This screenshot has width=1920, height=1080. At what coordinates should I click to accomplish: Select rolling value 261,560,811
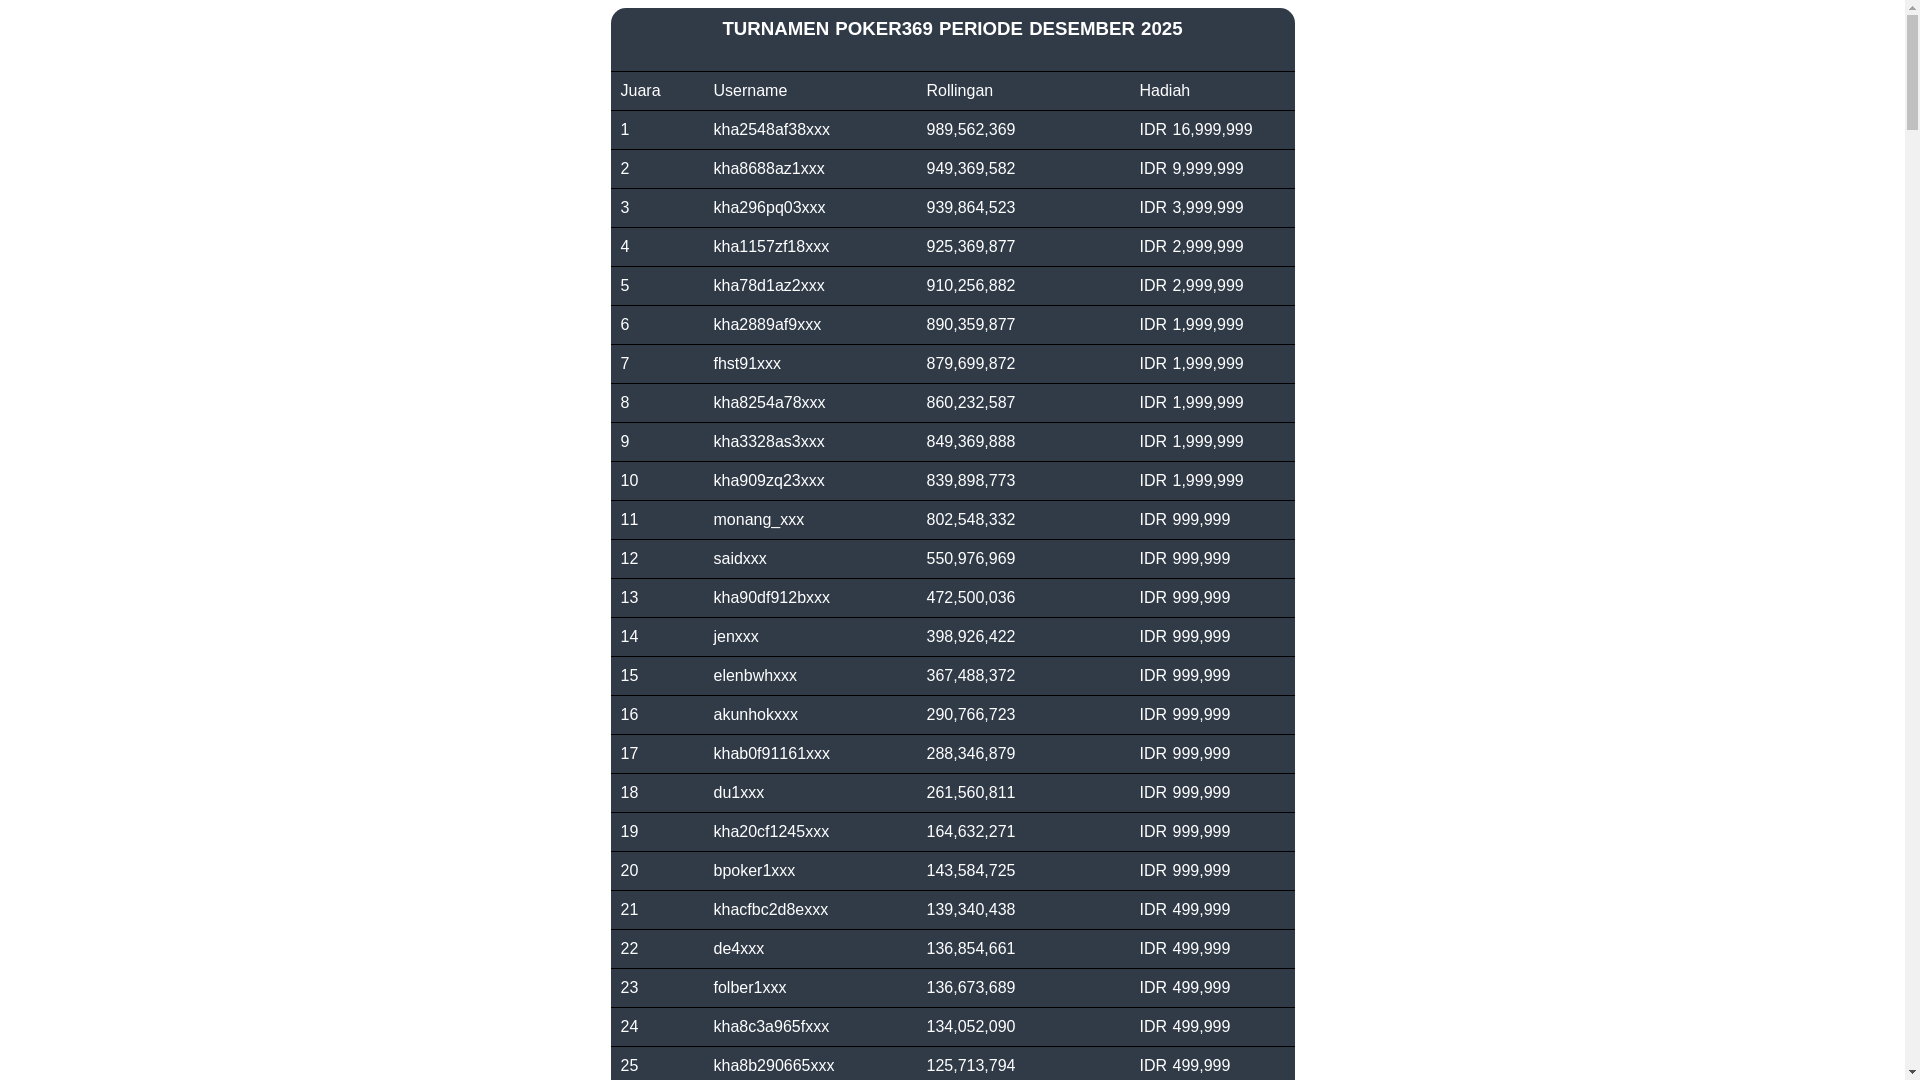[969, 793]
